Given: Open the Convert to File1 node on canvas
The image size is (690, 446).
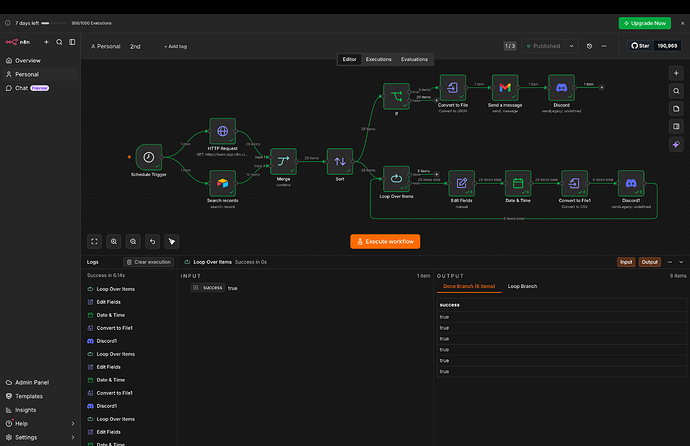Looking at the screenshot, I should pos(574,183).
